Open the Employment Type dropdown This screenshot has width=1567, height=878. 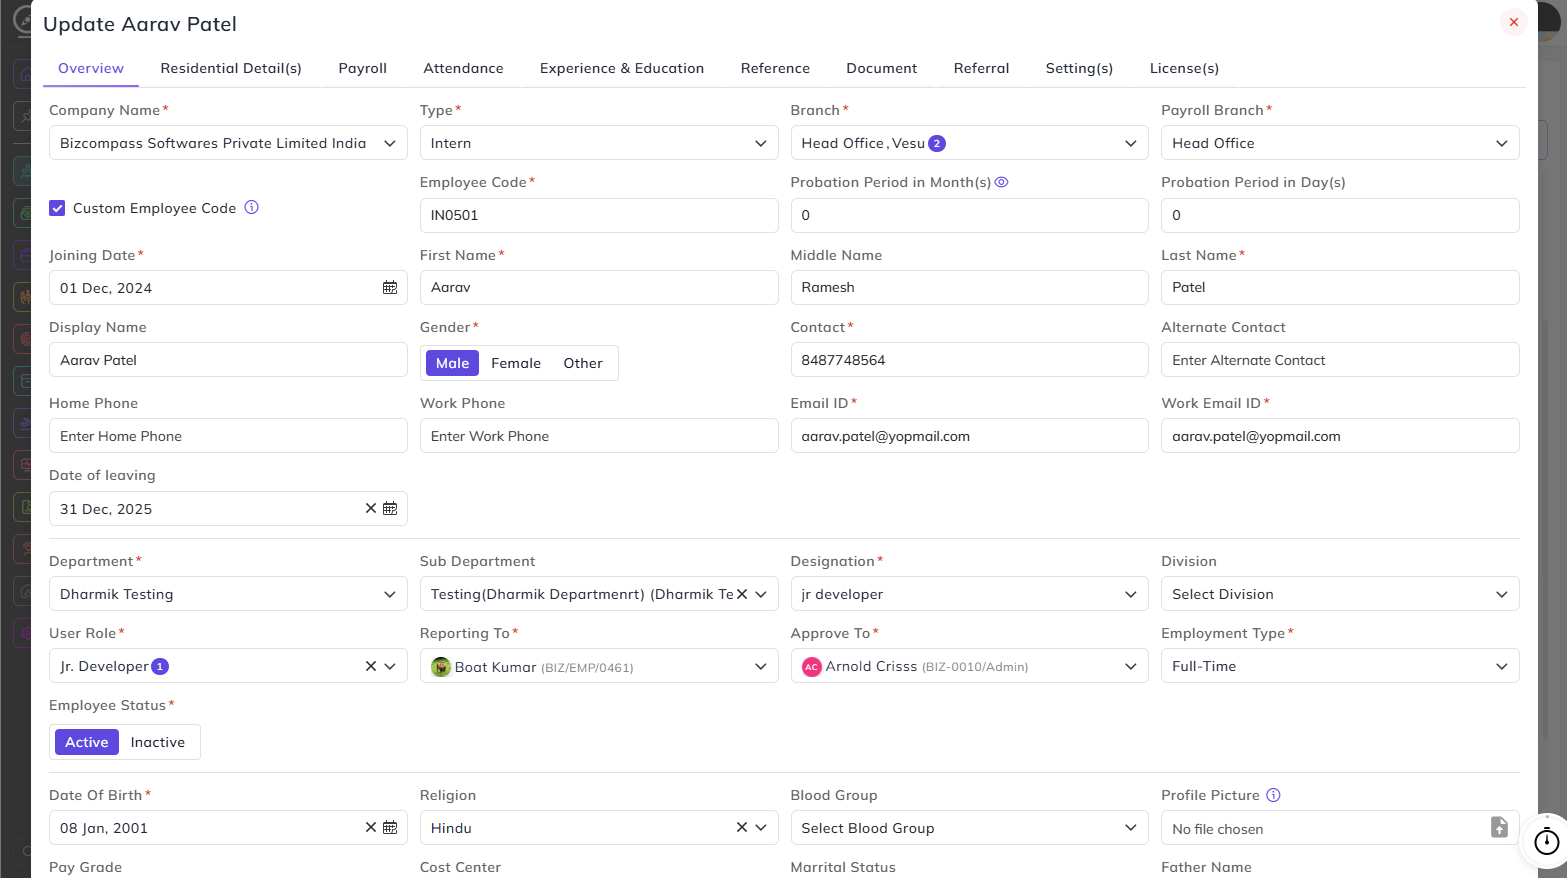click(x=1340, y=666)
